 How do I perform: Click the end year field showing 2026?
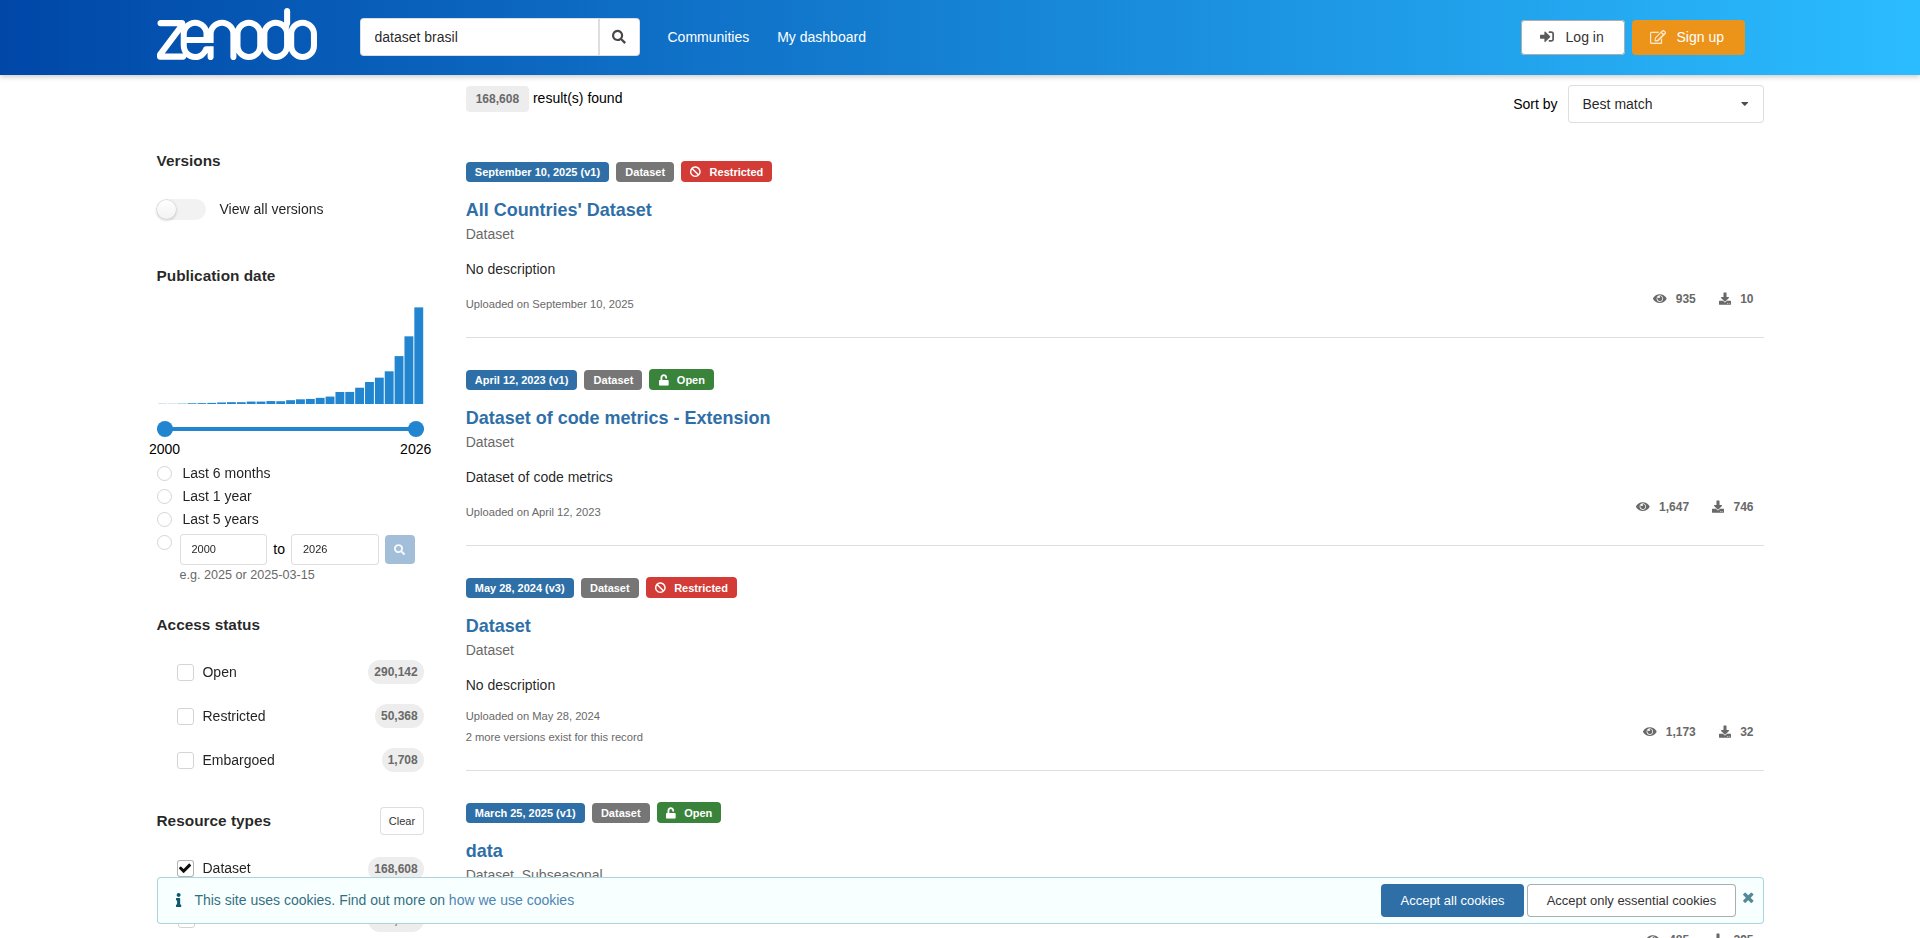point(335,549)
